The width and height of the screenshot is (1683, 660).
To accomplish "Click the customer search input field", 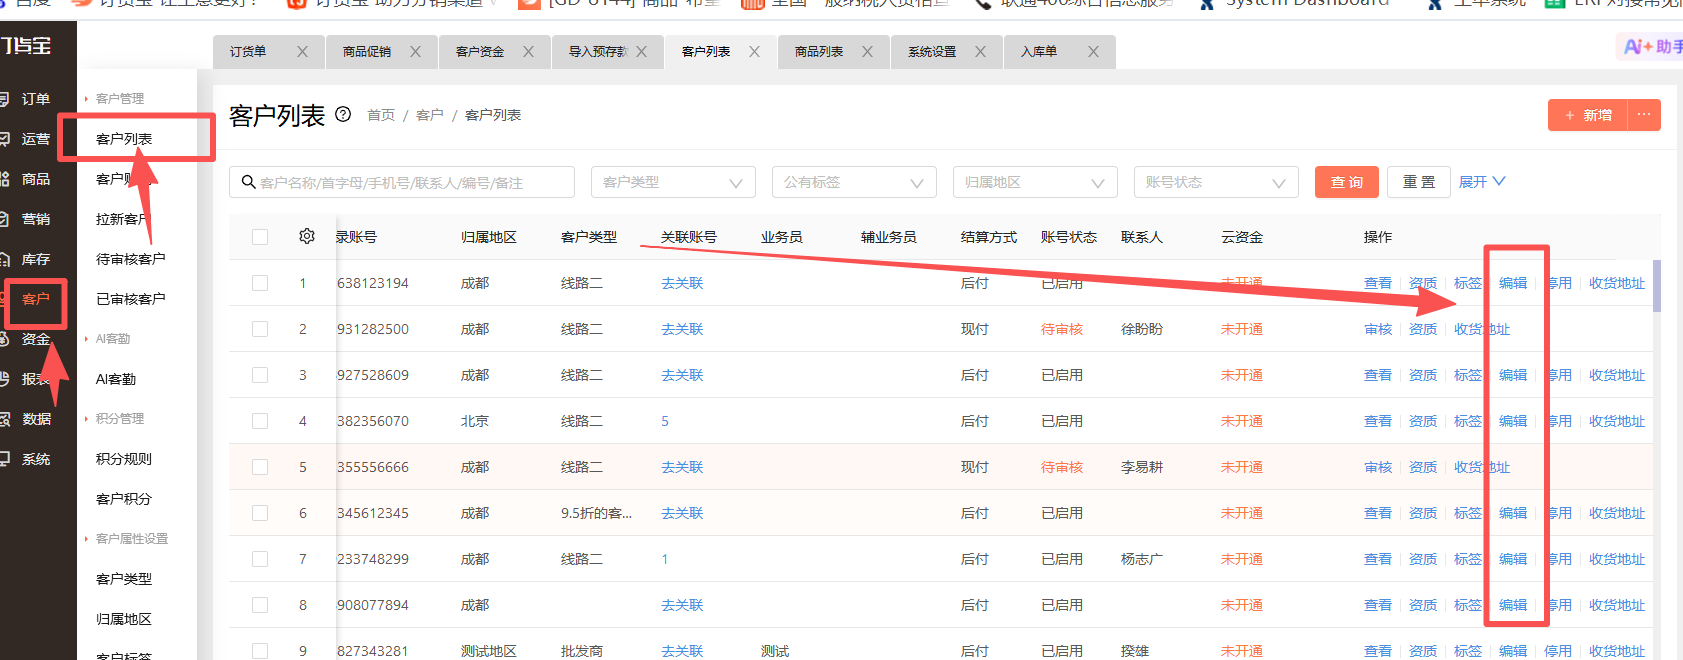I will point(402,182).
